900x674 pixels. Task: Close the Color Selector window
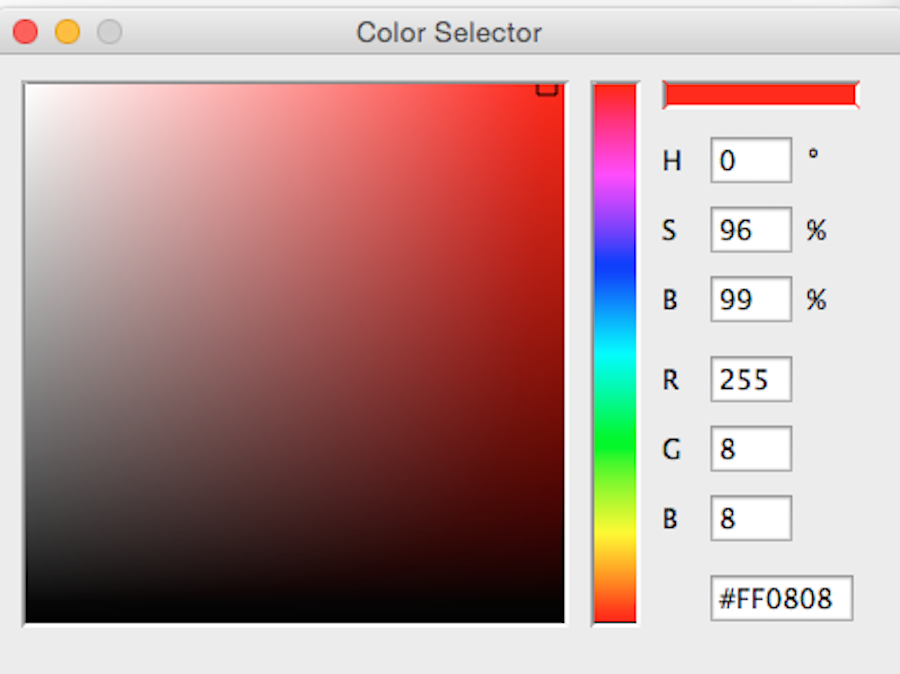(25, 32)
